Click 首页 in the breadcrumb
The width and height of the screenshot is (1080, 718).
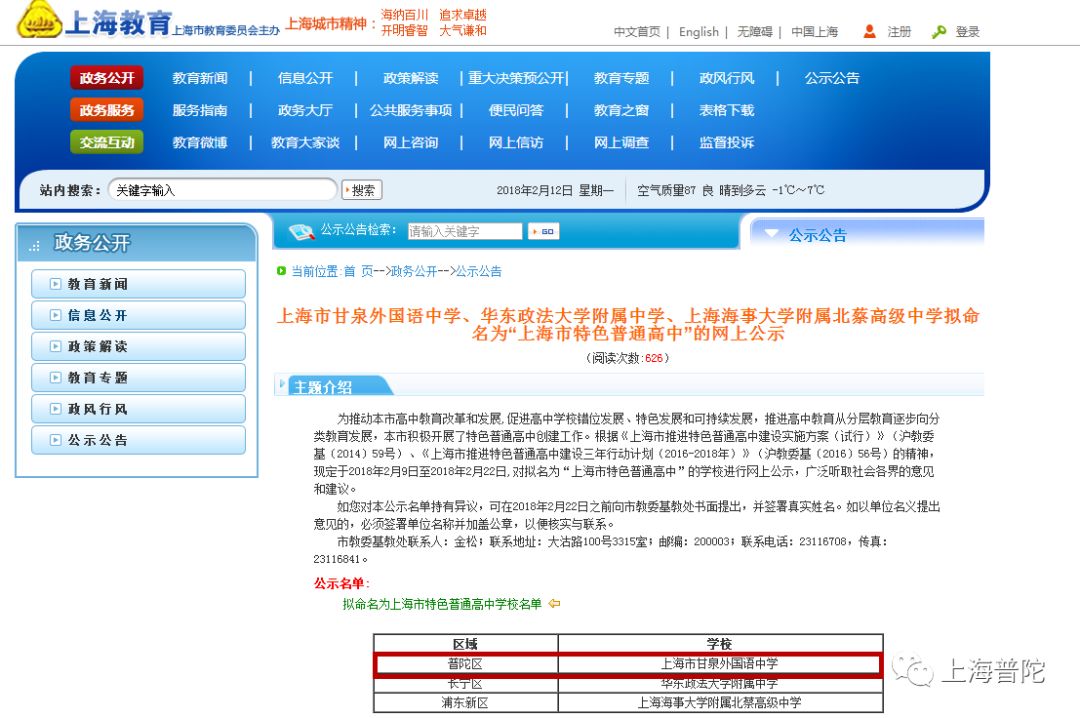point(358,271)
